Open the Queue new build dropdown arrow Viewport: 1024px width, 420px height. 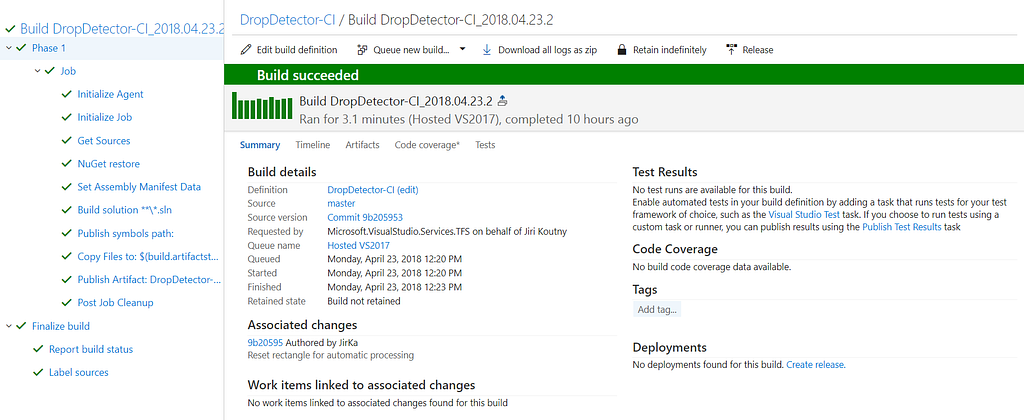(462, 49)
